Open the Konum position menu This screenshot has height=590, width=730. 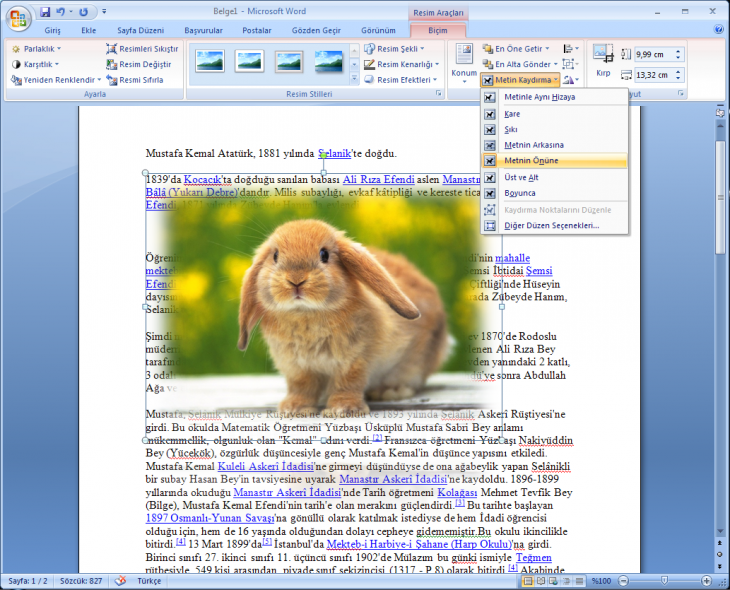coord(464,64)
